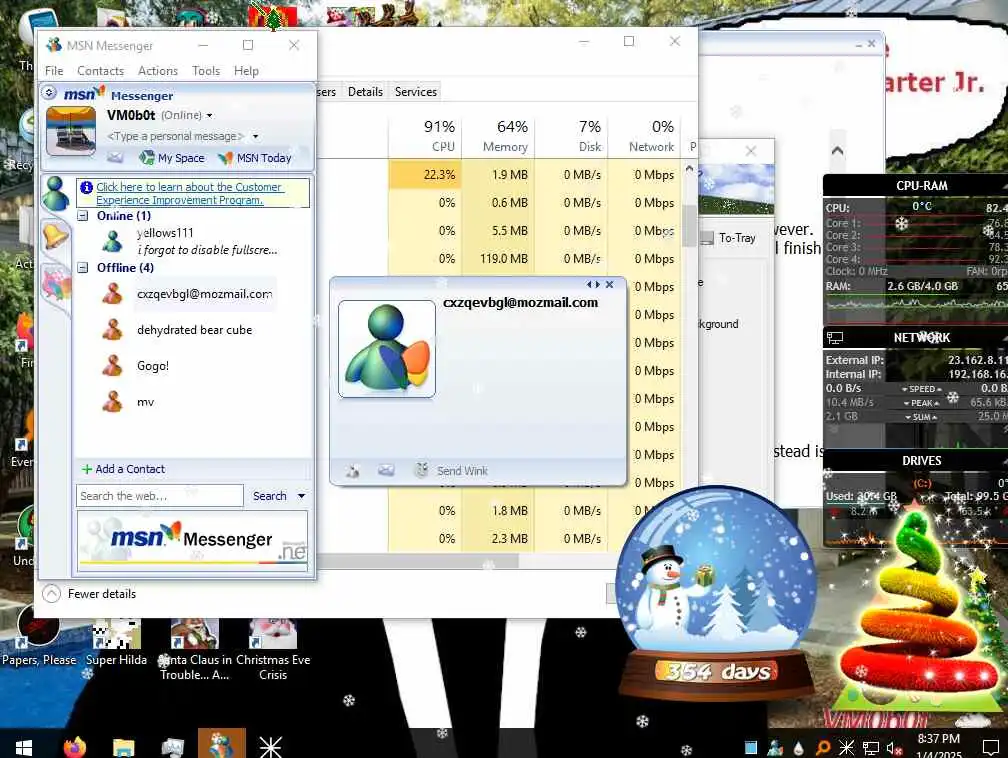The image size is (1008, 758).
Task: Open the e-mail inbox envelope icon
Action: click(x=115, y=158)
